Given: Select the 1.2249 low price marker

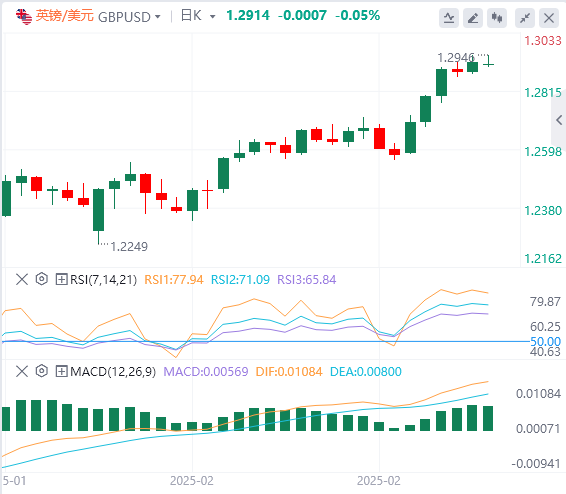Looking at the screenshot, I should [x=129, y=247].
